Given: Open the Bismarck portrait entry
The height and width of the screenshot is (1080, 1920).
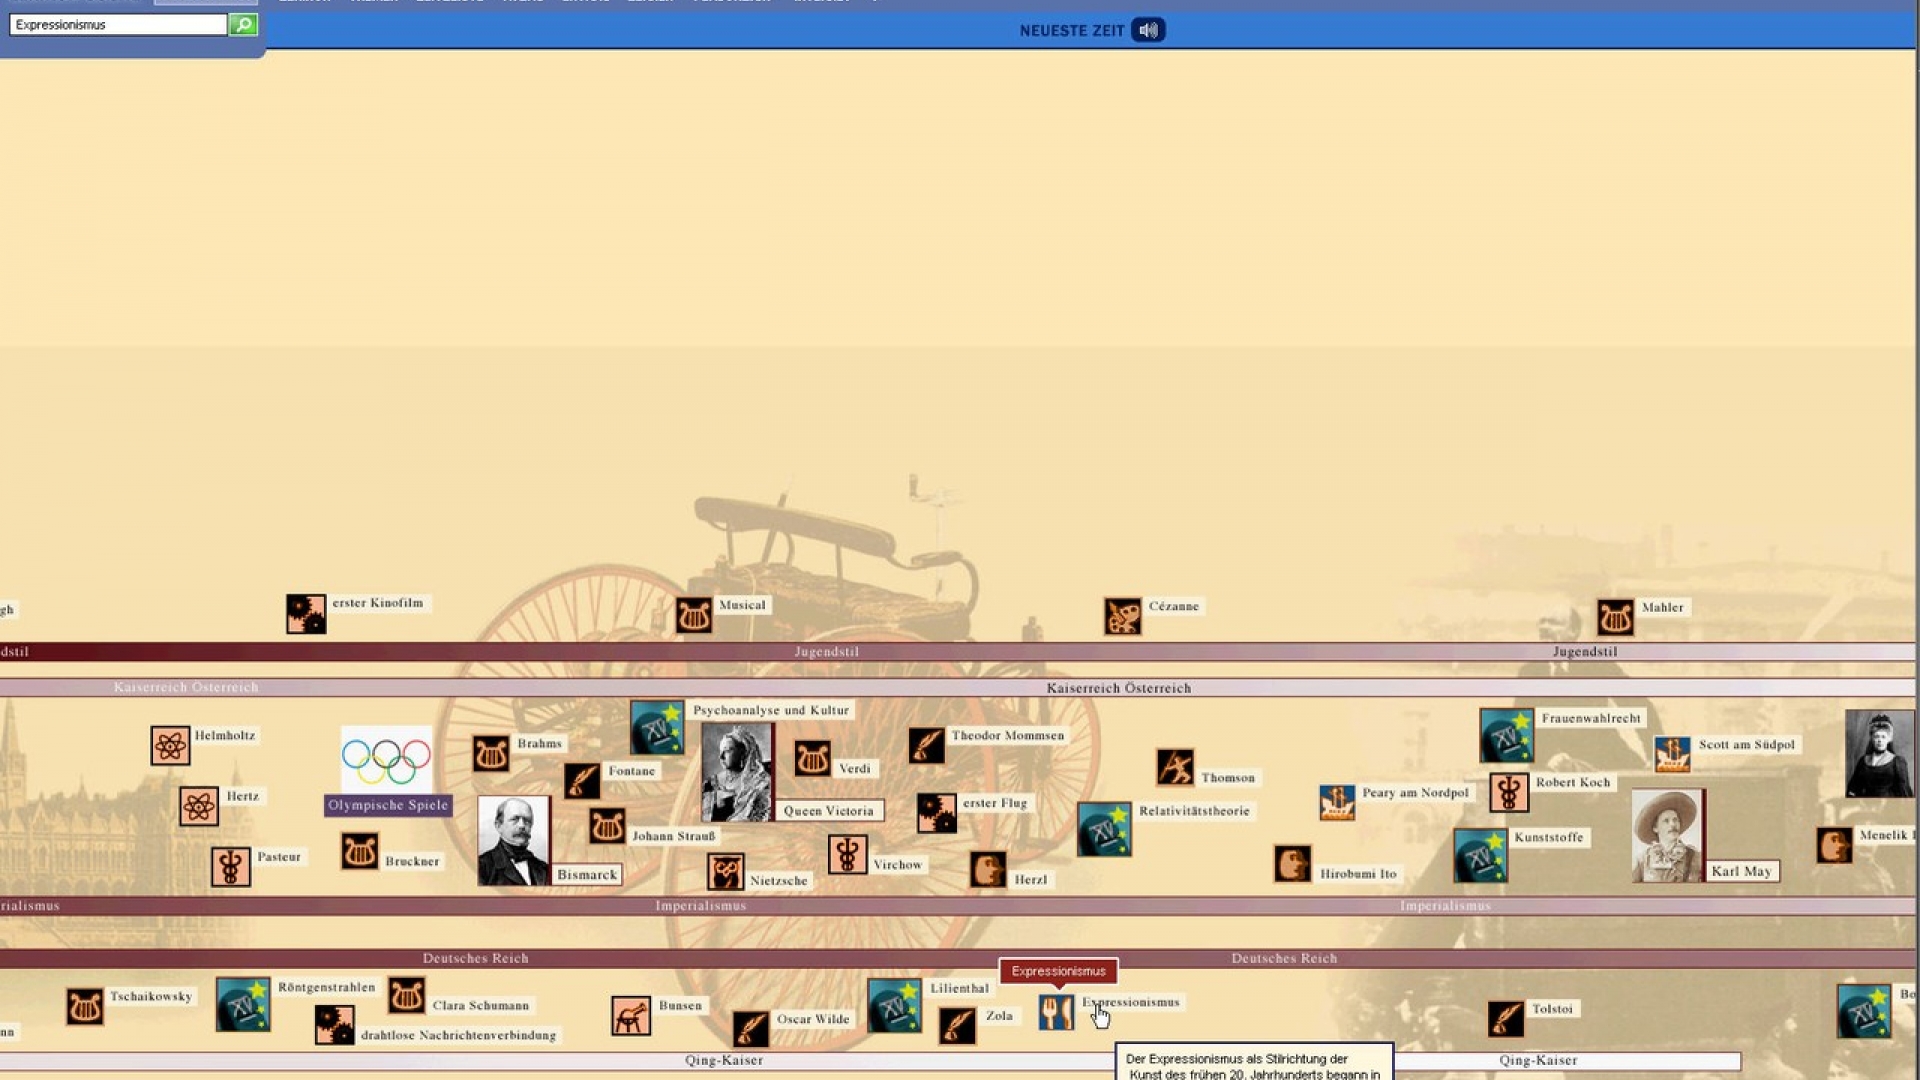Looking at the screenshot, I should click(x=513, y=840).
